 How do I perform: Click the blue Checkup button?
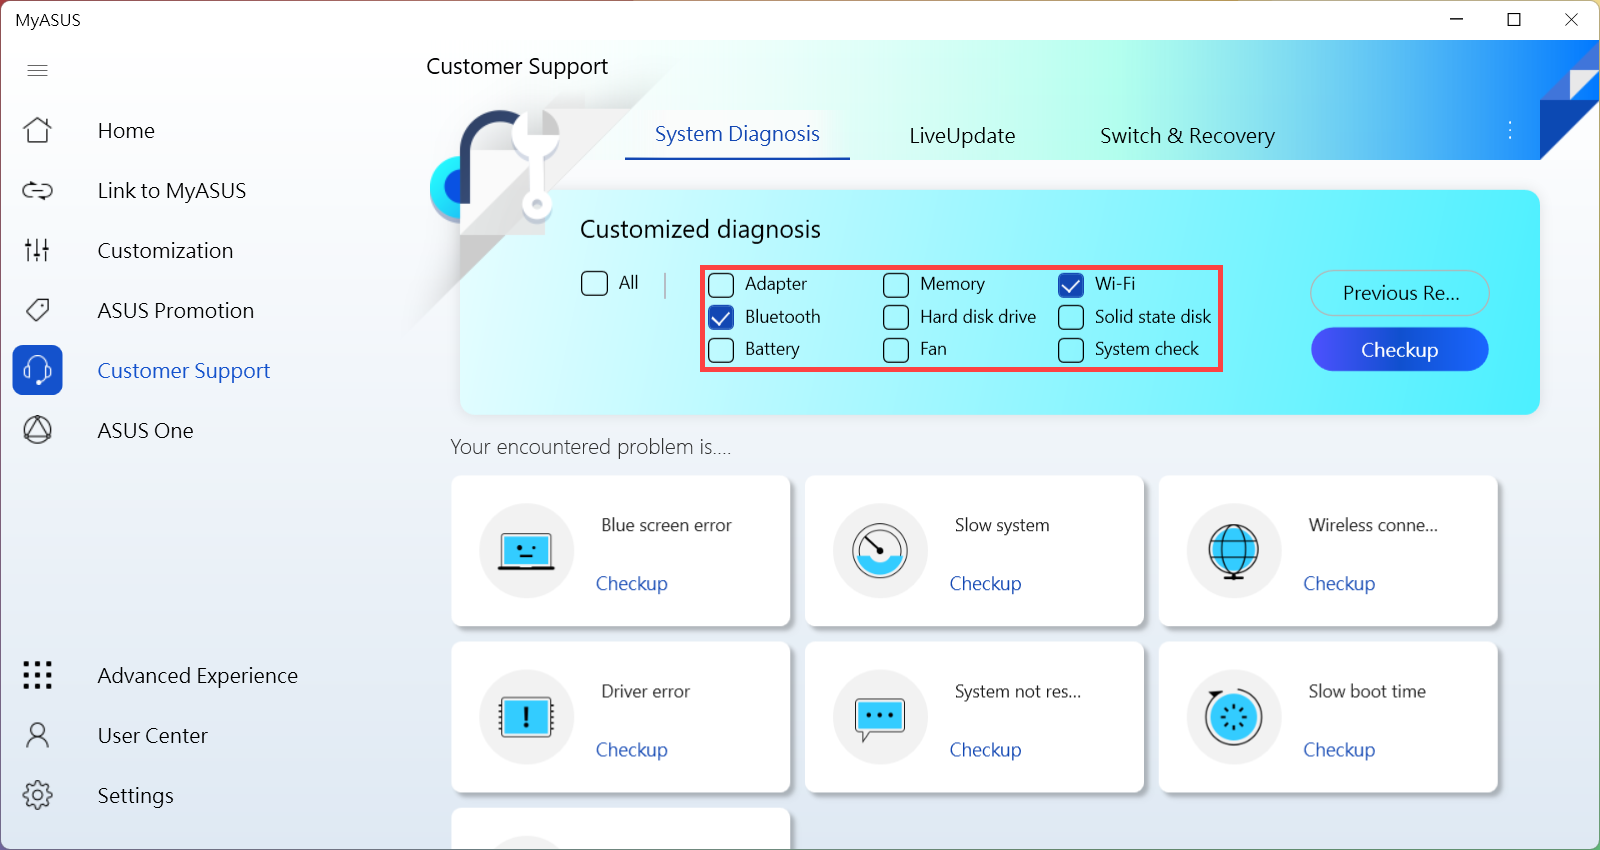1400,350
